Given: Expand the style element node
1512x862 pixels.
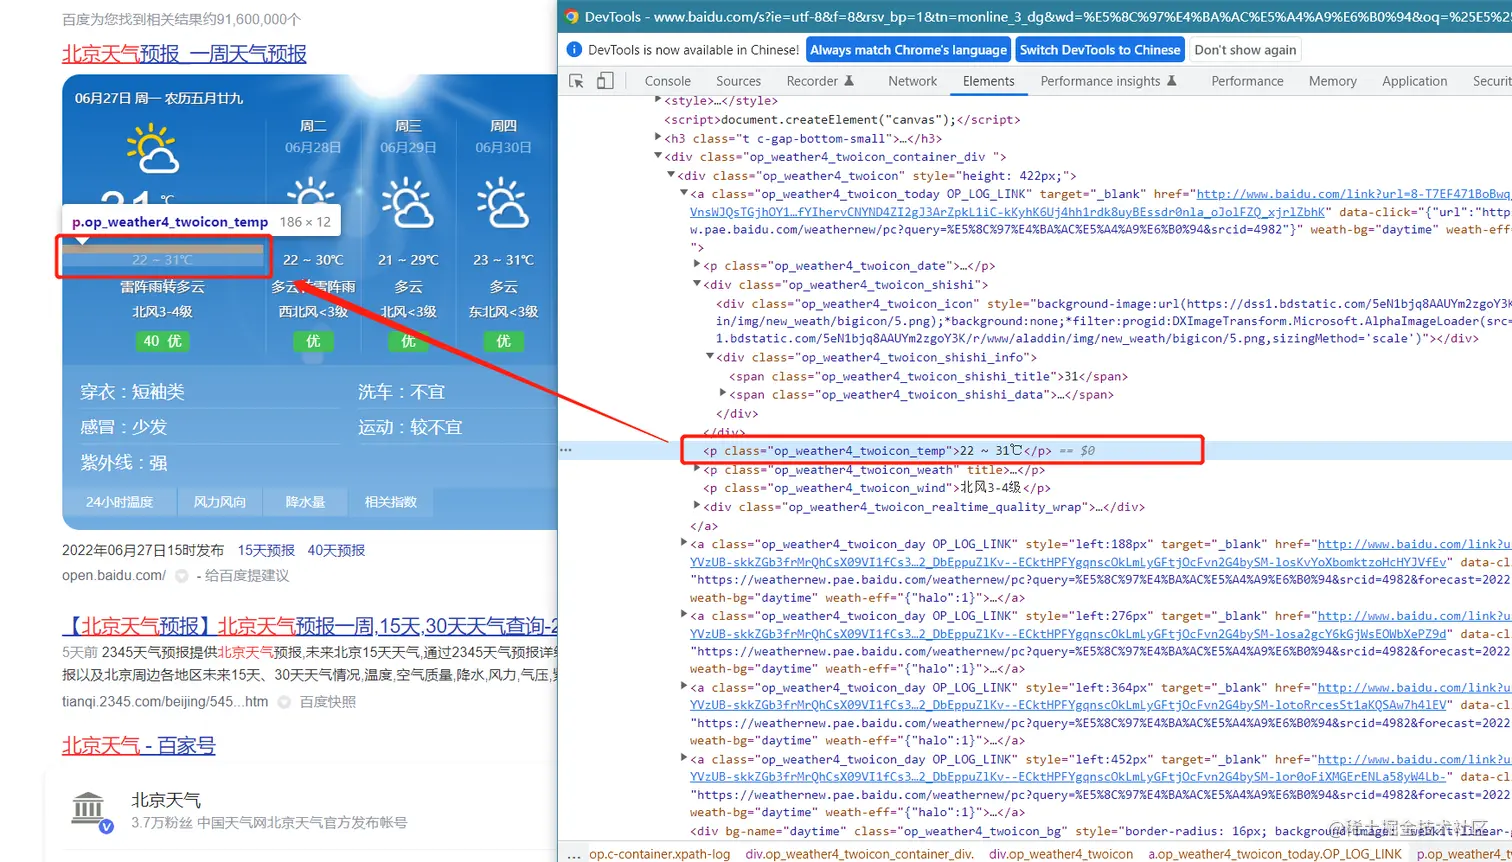Looking at the screenshot, I should pyautogui.click(x=658, y=100).
